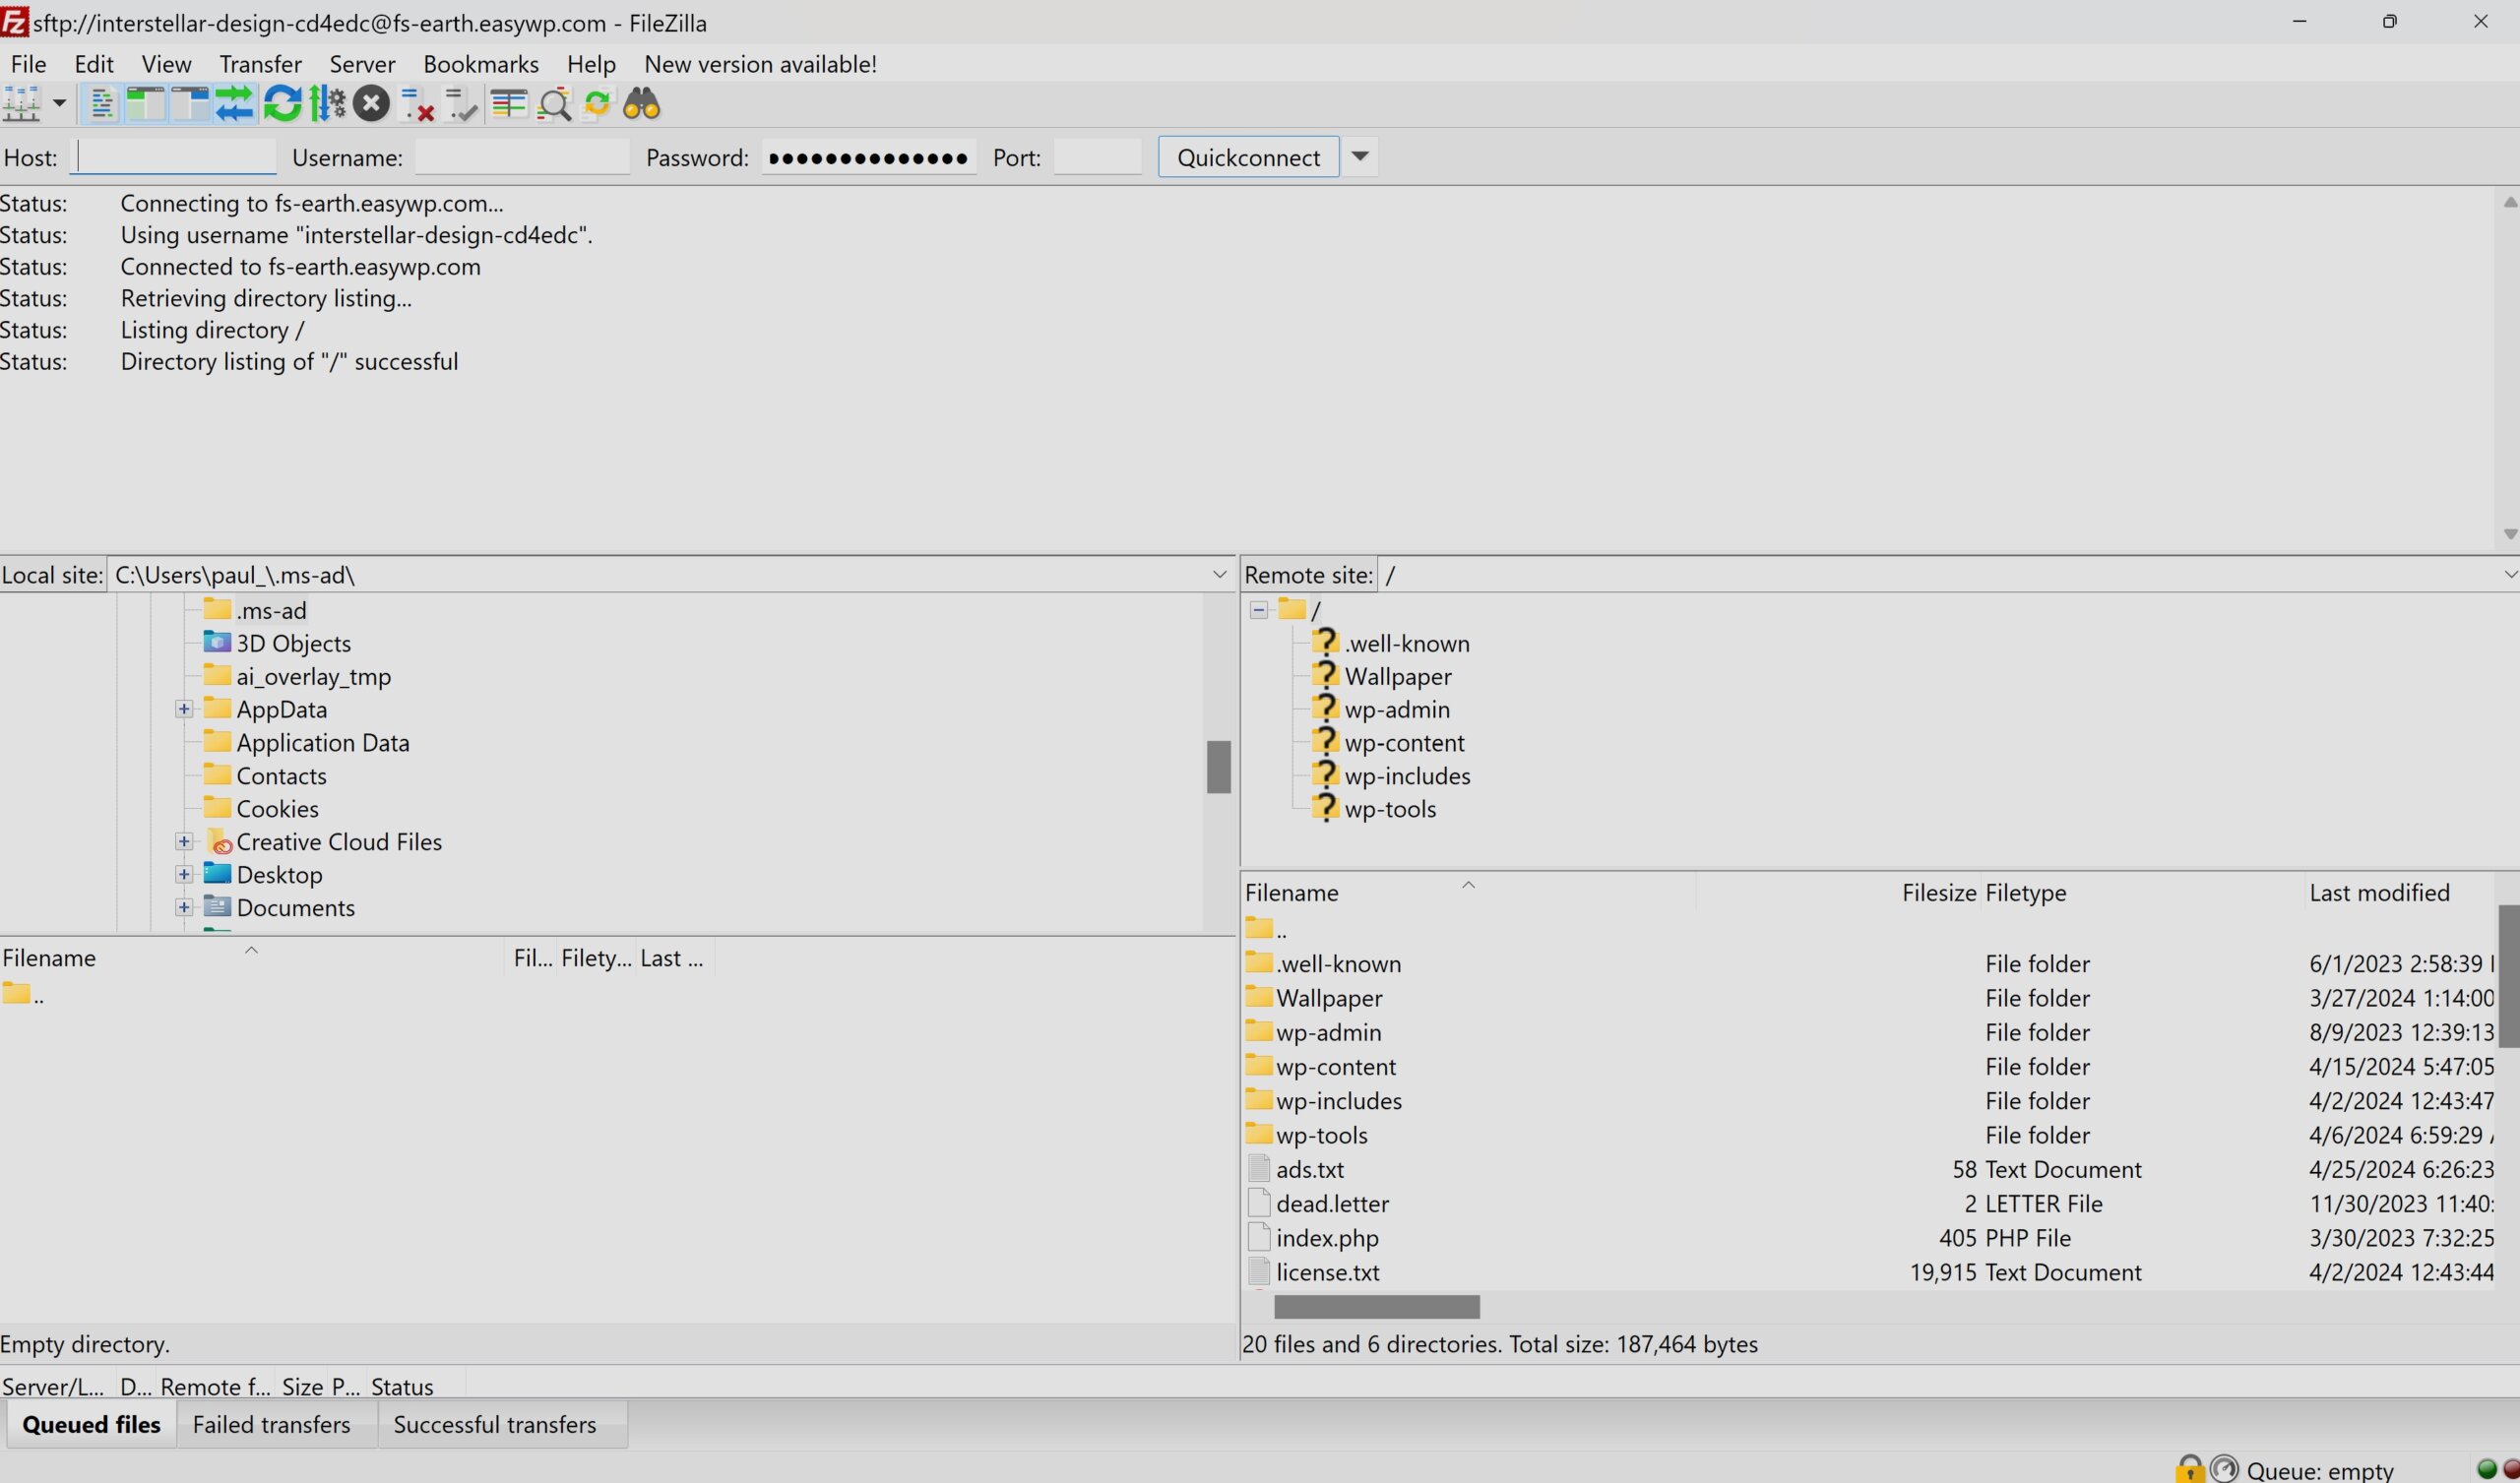Open the Local site path dropdown
This screenshot has height=1483, width=2520.
1219,574
